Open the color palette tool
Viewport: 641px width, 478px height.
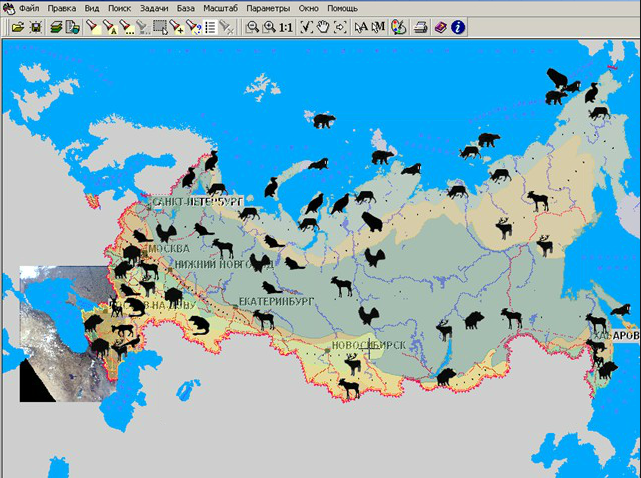tap(399, 28)
